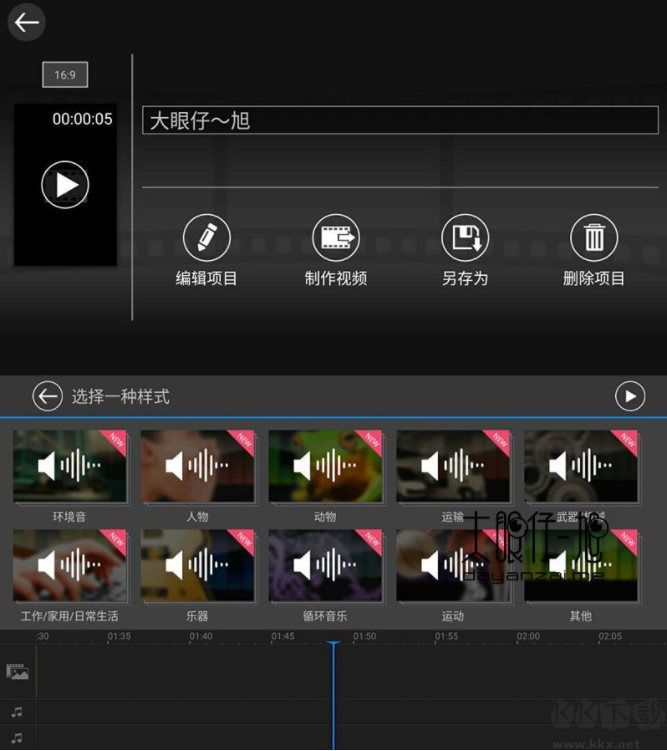
Task: Click the blue timeline playhead handle
Action: pos(334,644)
